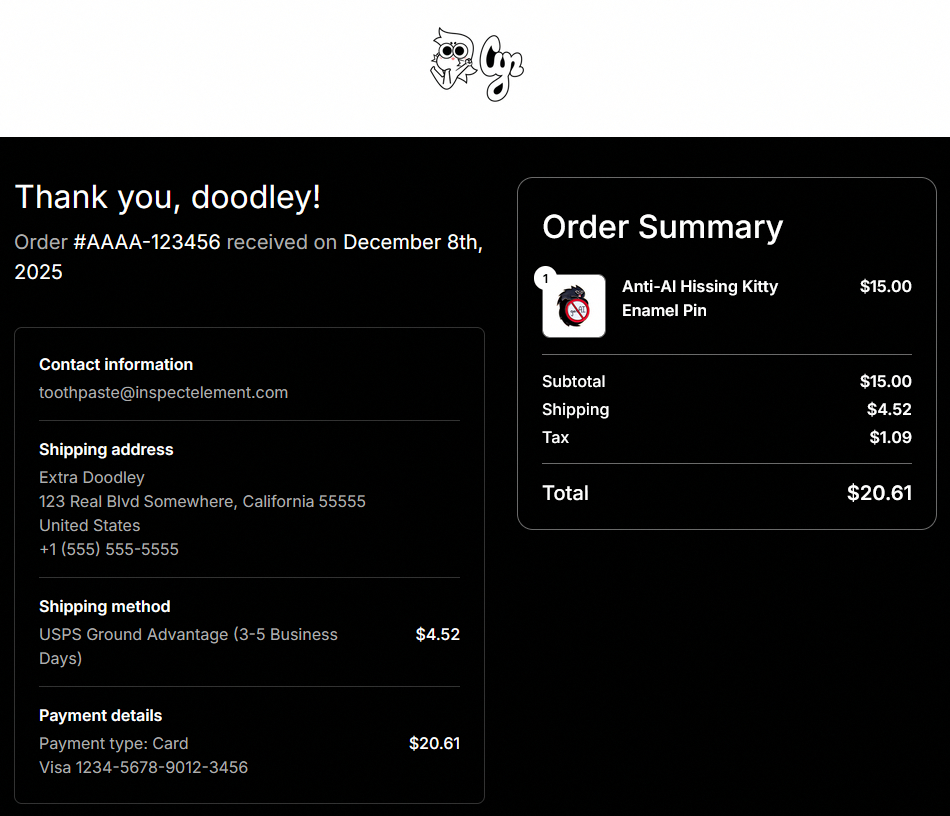Click the order date December 8th, 2025
The height and width of the screenshot is (816, 950).
412,243
